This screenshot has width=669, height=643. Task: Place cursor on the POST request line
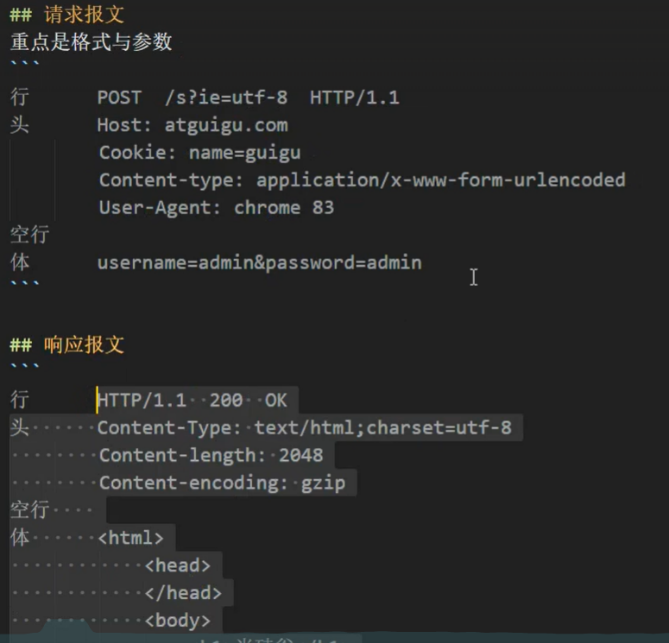(x=248, y=97)
